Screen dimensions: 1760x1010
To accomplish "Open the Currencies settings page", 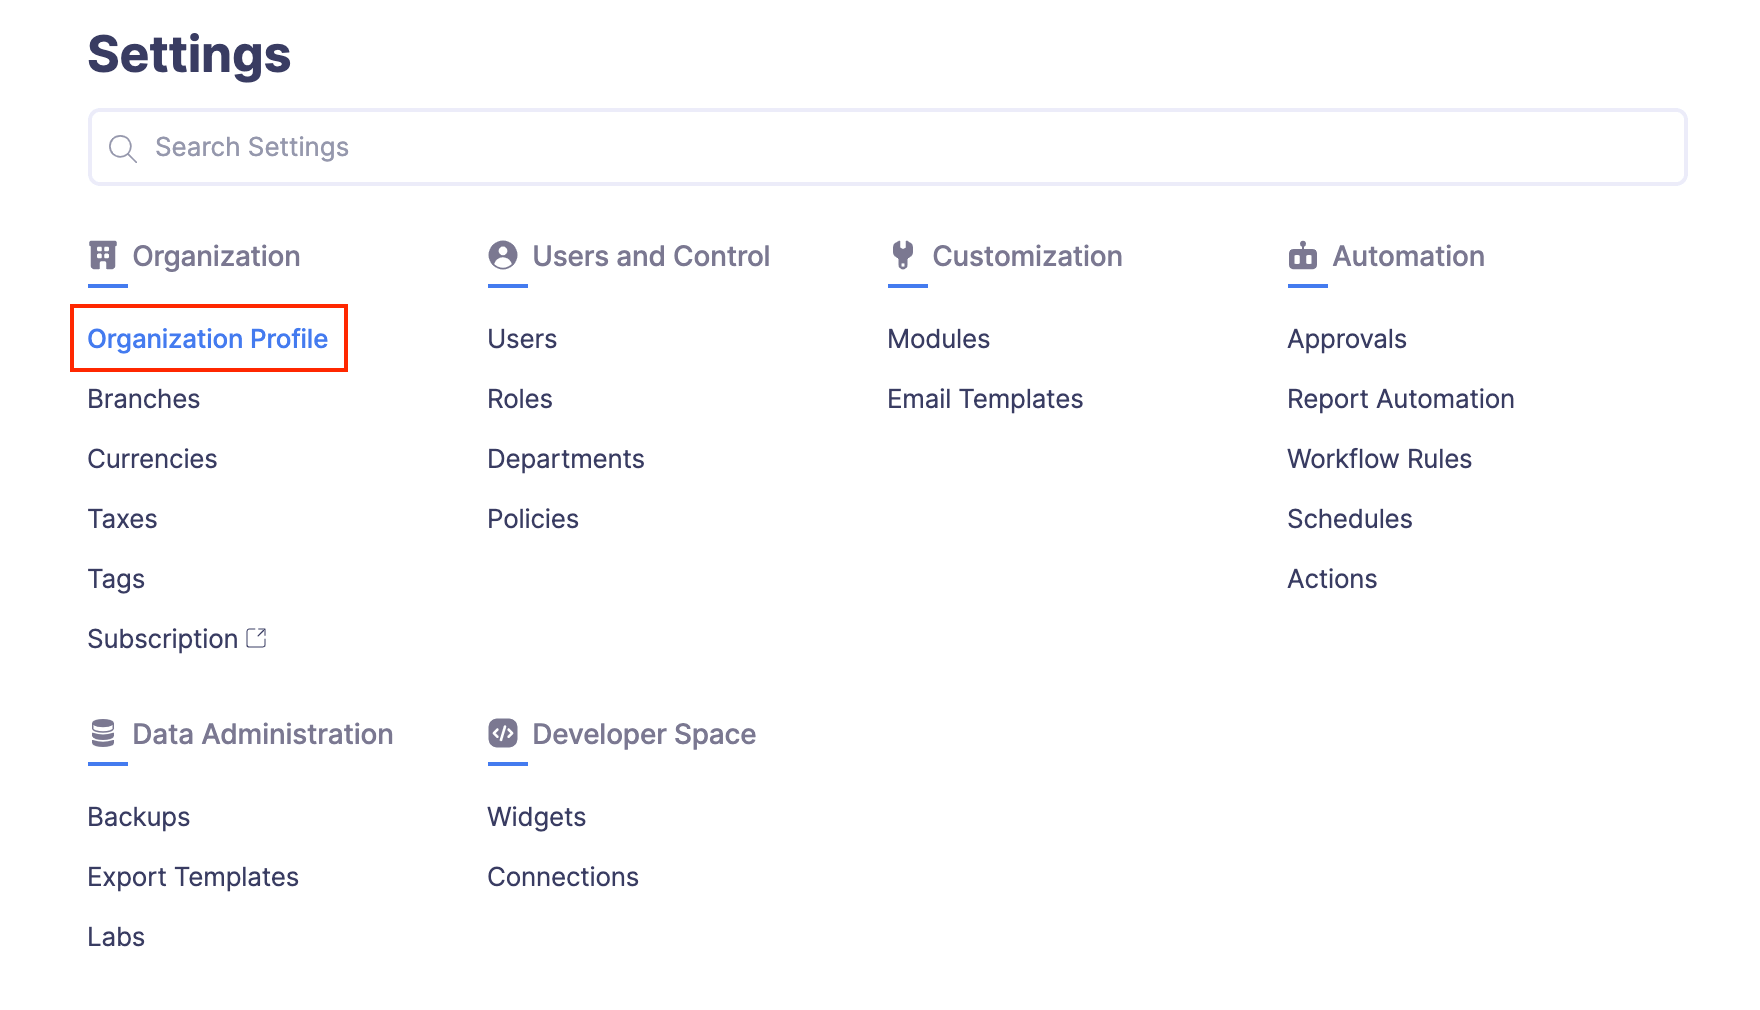I will coord(153,459).
